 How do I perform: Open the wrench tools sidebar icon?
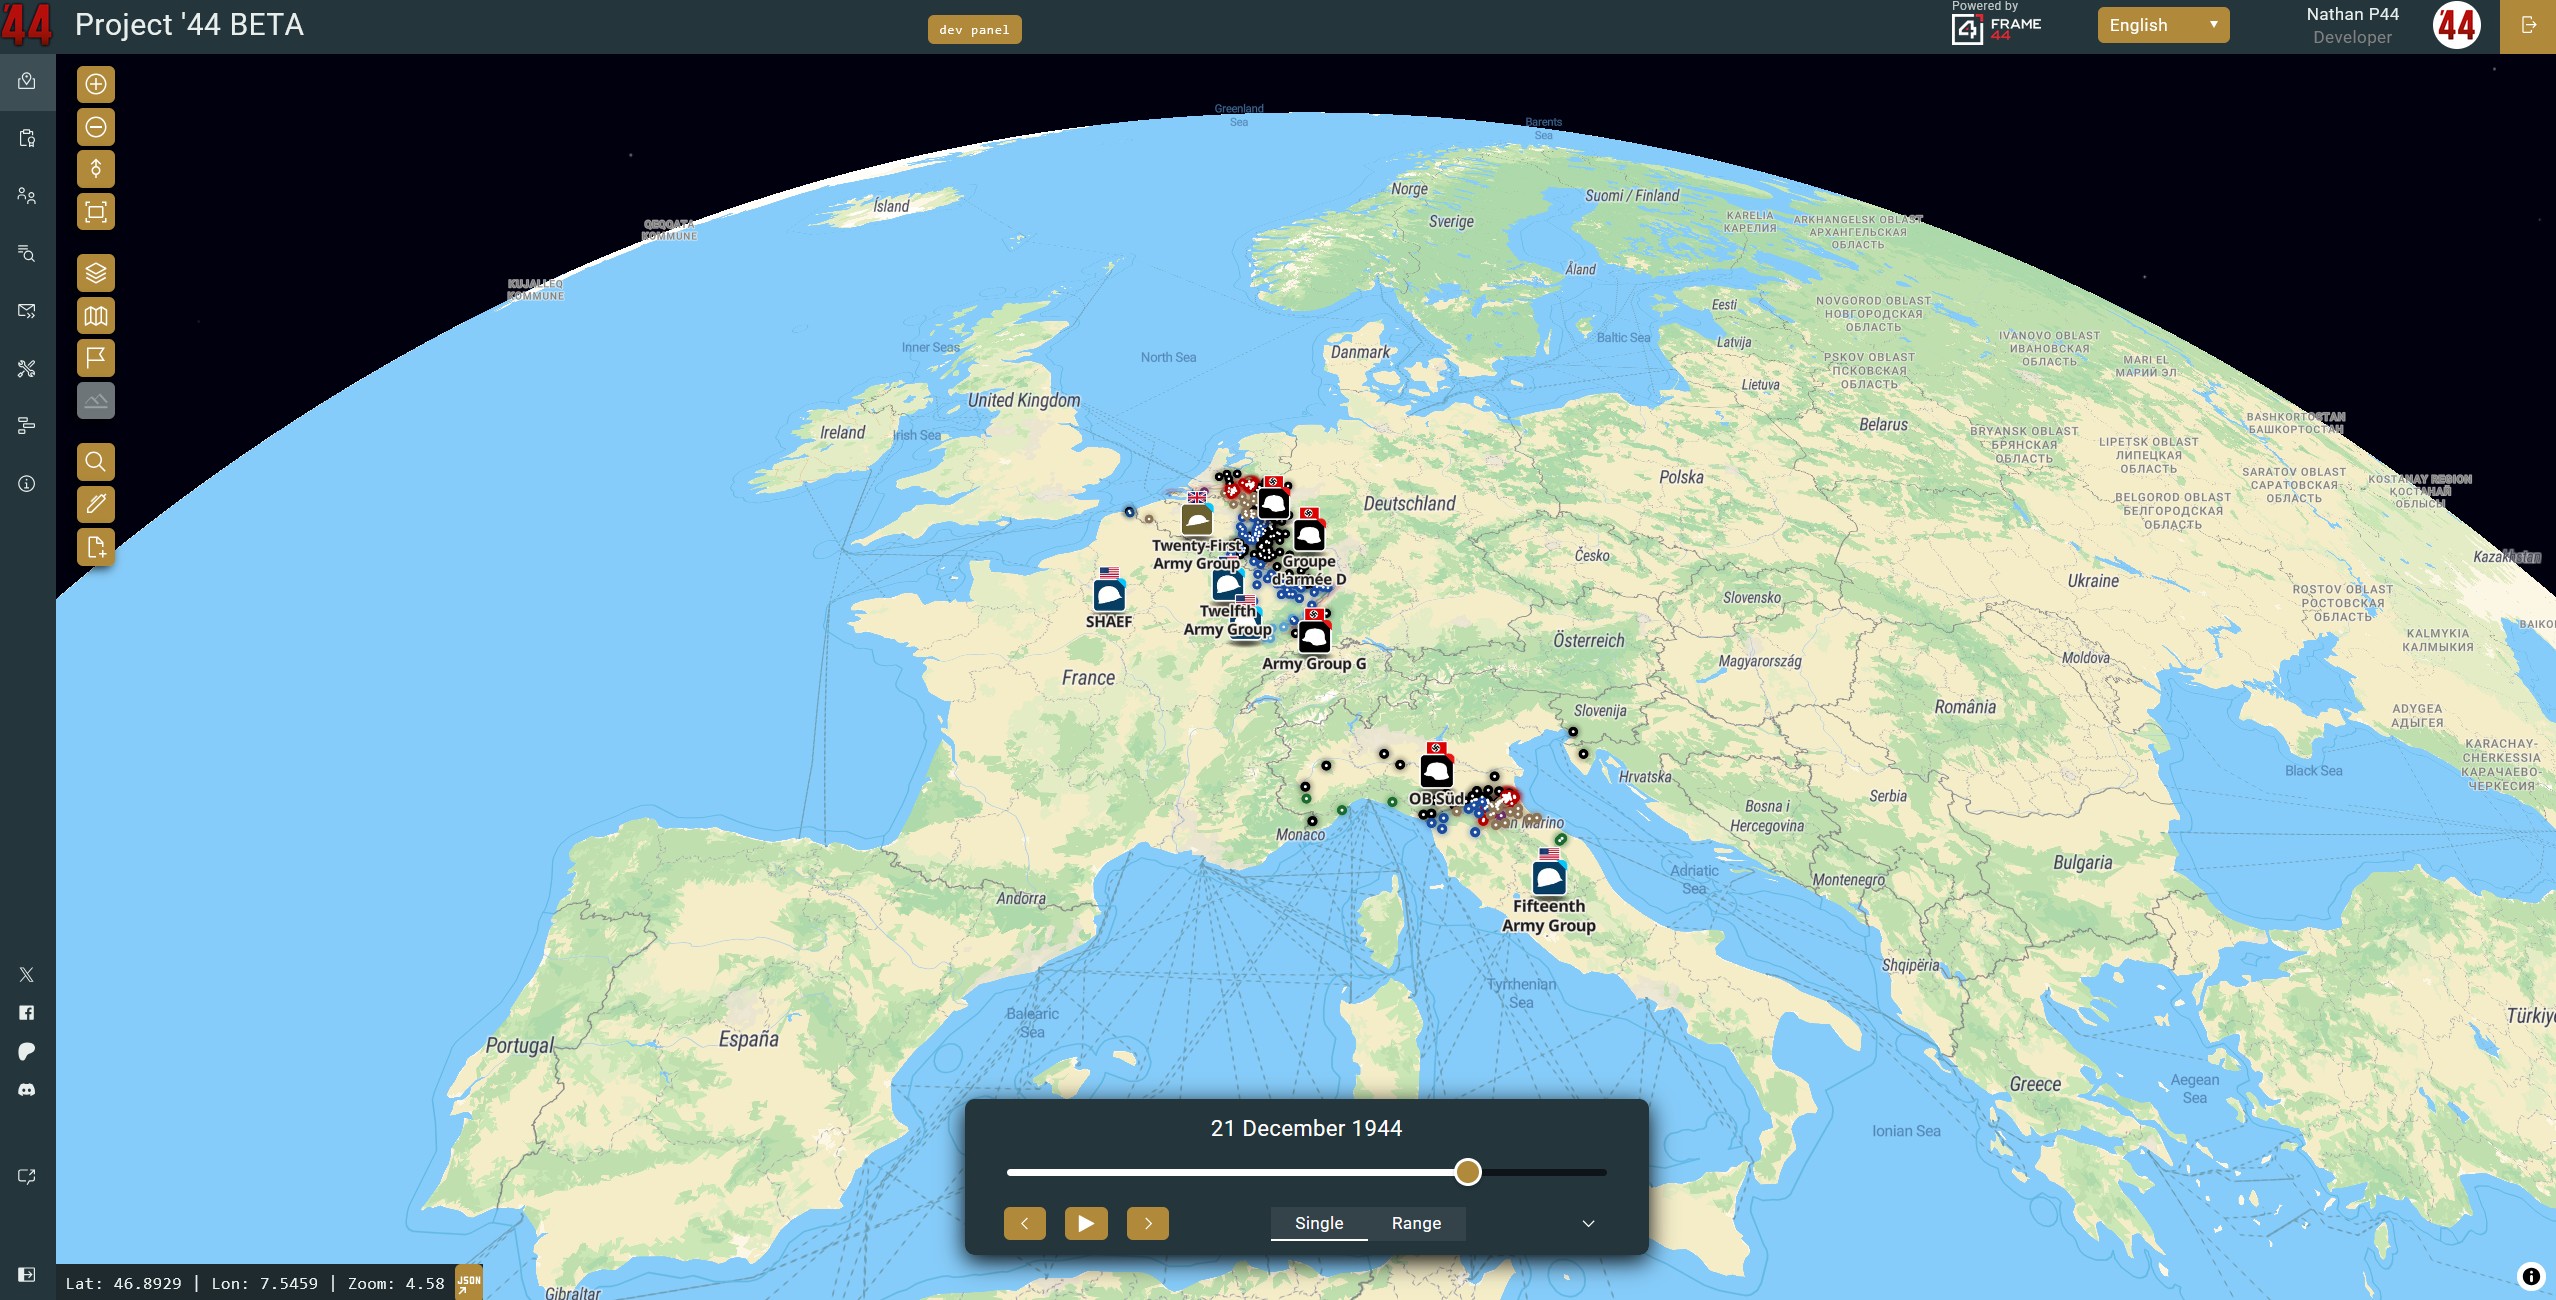(x=27, y=369)
